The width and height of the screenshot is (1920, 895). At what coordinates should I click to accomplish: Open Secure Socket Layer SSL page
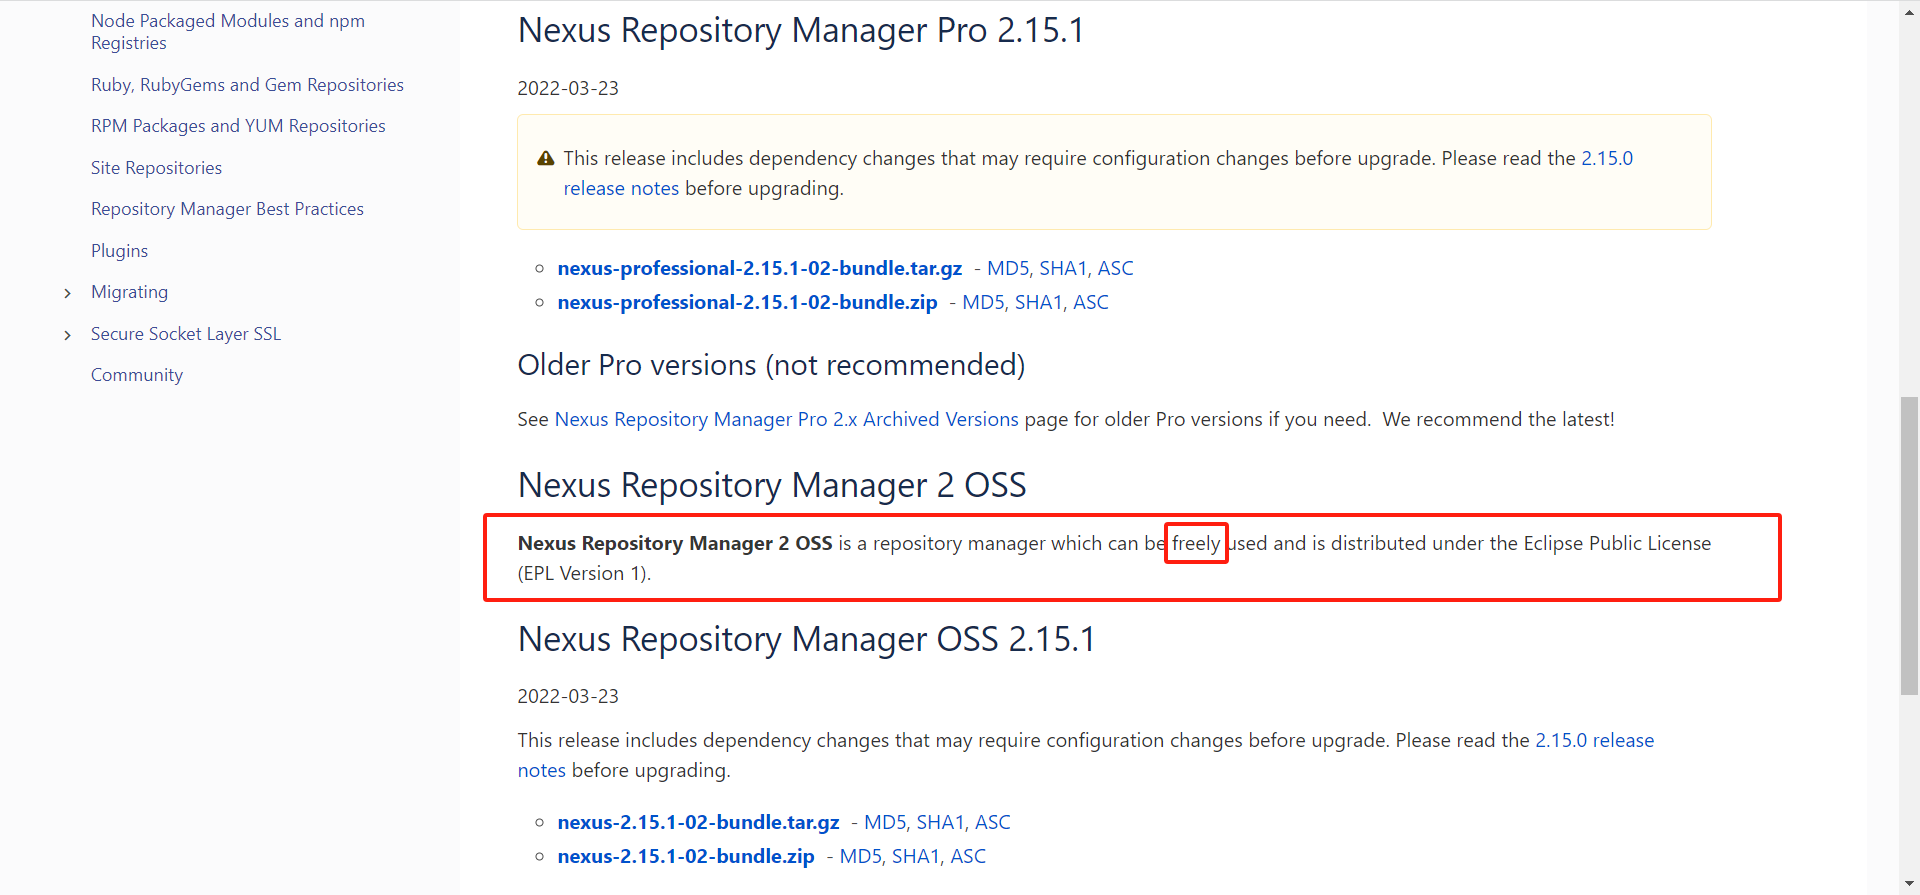[186, 334]
